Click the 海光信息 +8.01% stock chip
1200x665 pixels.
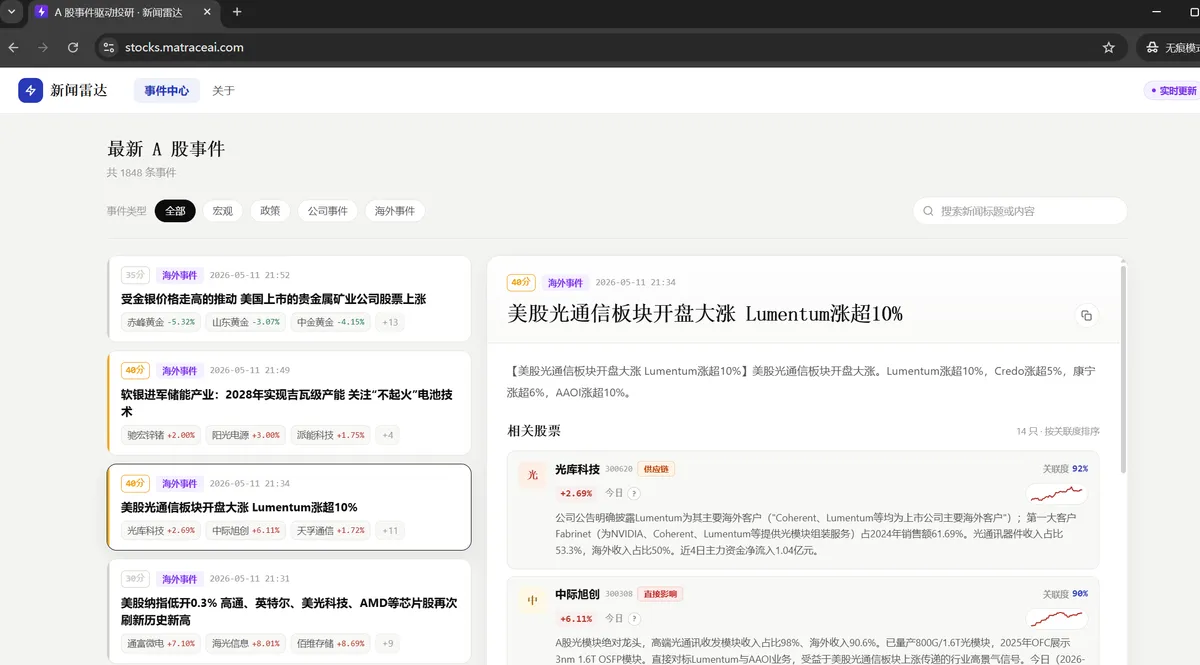click(245, 643)
